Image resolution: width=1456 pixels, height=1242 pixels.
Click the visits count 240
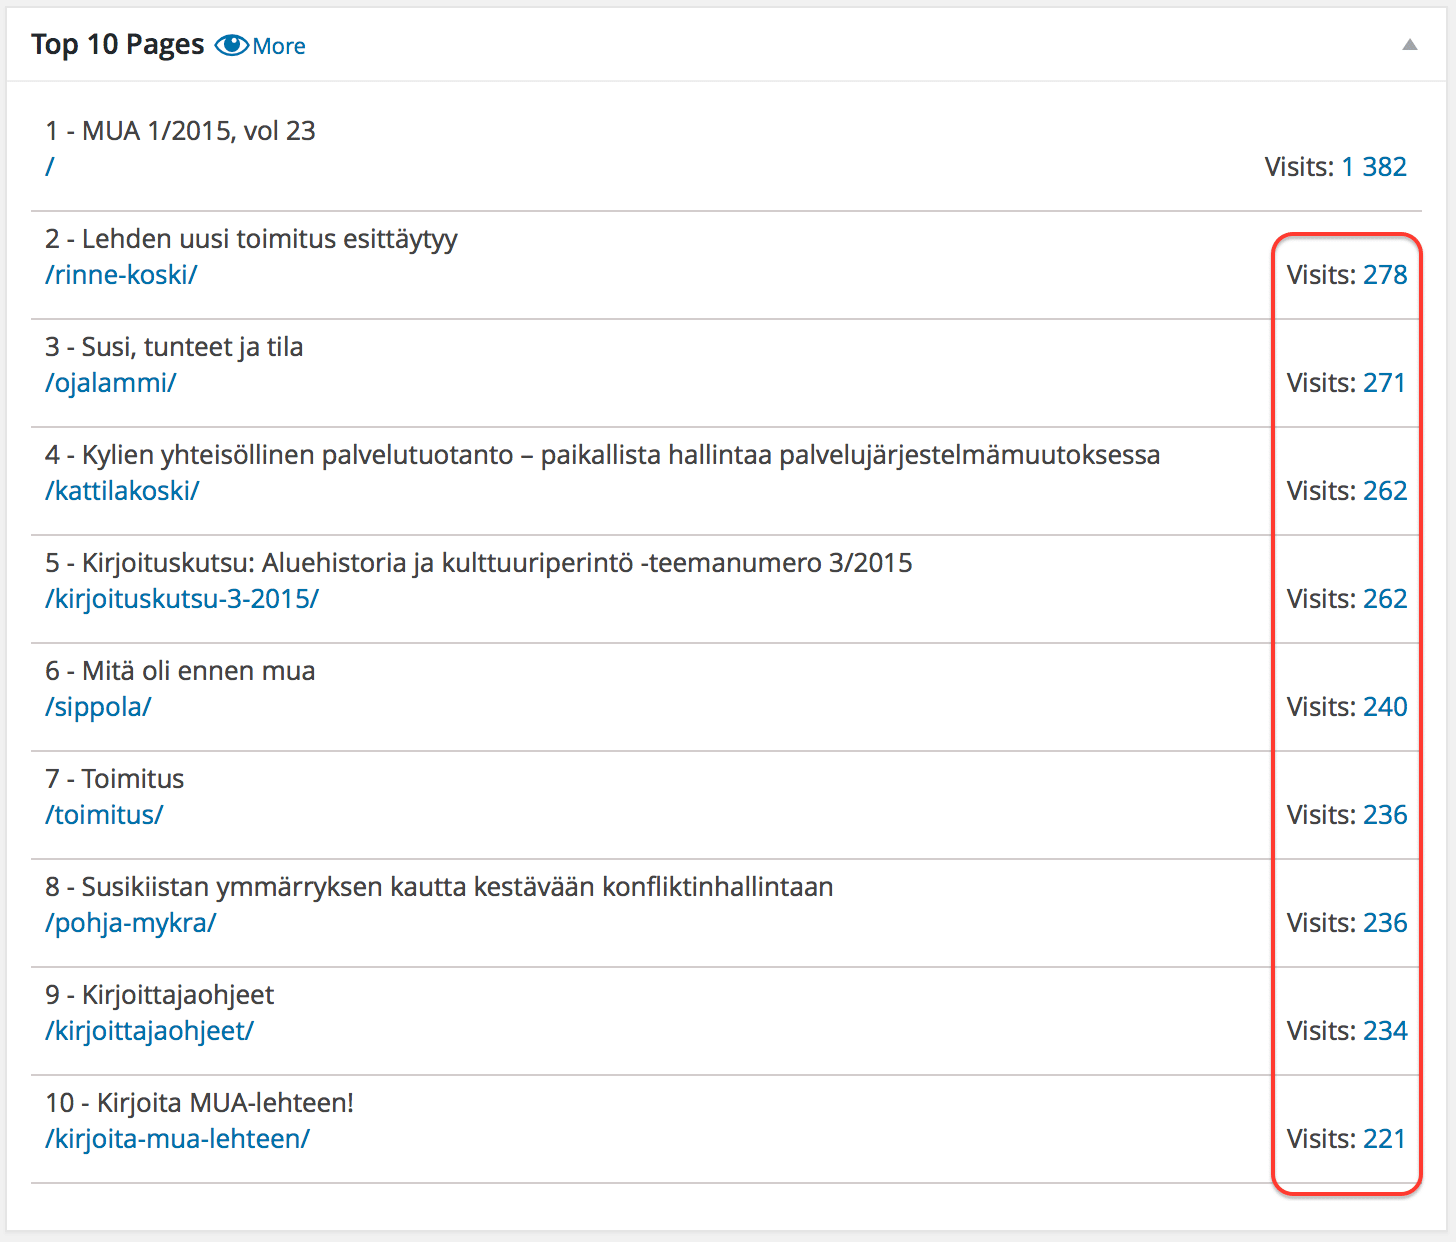1385,706
